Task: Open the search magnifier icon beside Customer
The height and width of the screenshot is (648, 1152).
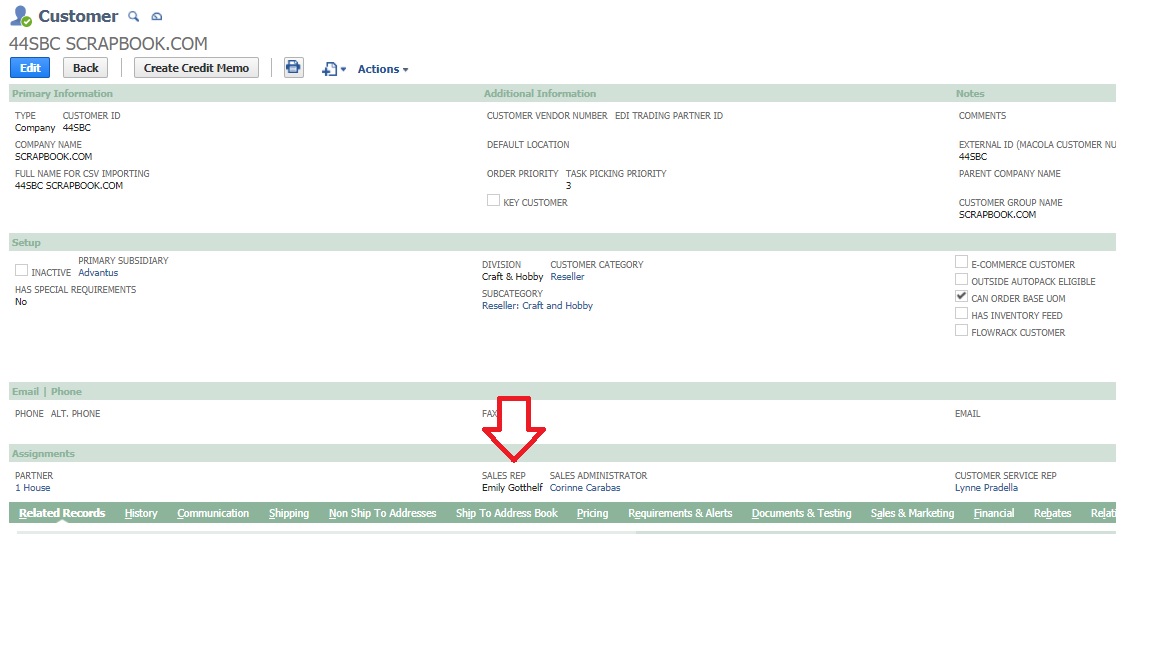Action: tap(133, 16)
